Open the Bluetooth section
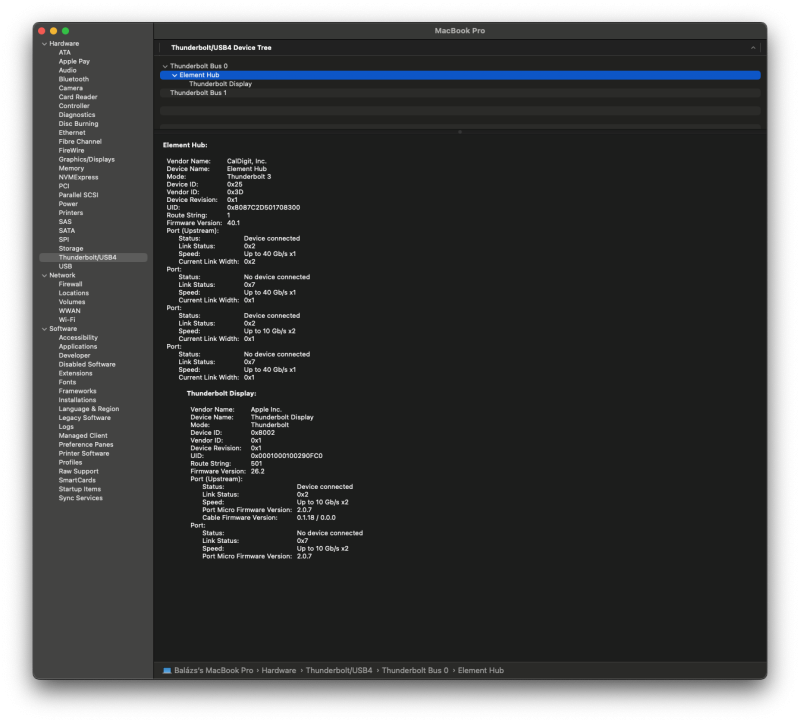Screen dimensions: 800x723 [x=73, y=79]
